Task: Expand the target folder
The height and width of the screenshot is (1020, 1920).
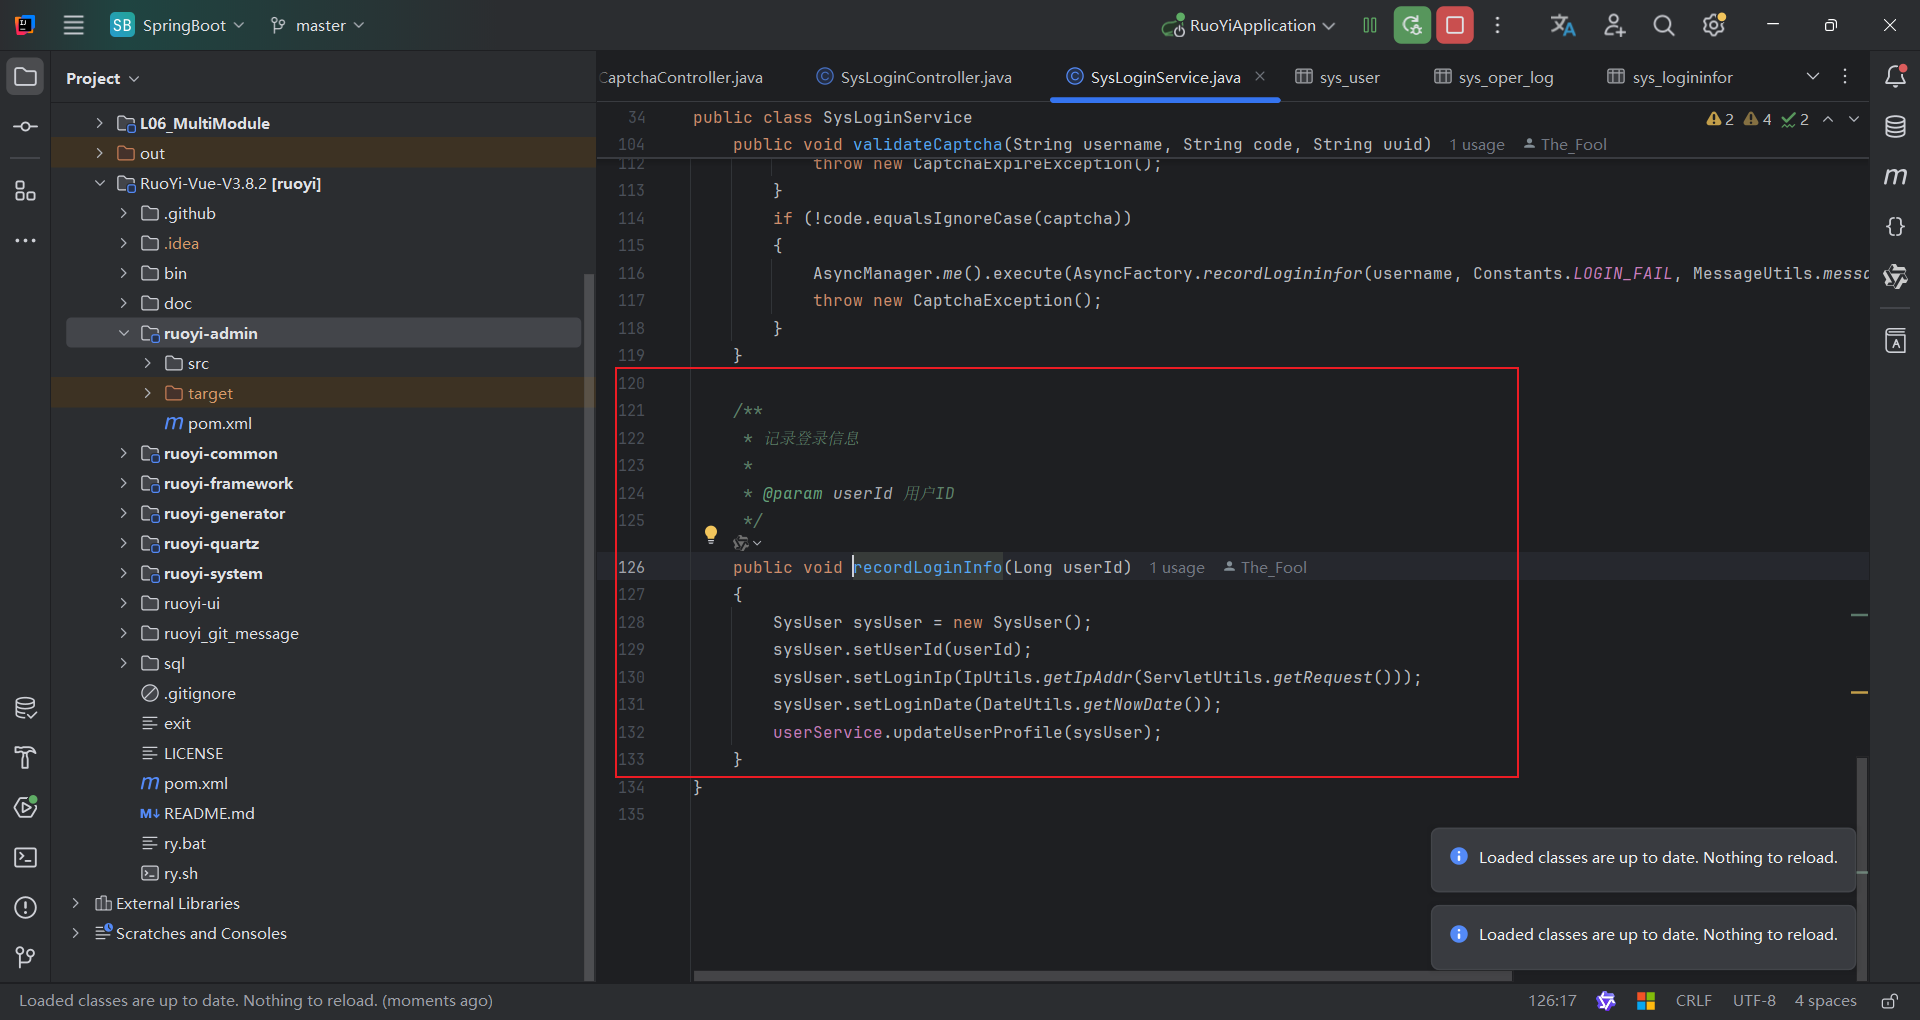Action: click(147, 393)
